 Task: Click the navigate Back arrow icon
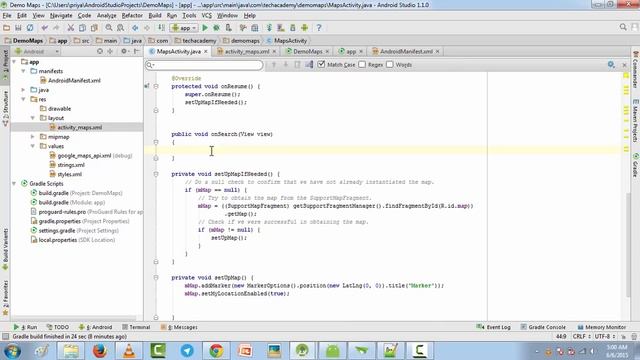pyautogui.click(x=135, y=28)
